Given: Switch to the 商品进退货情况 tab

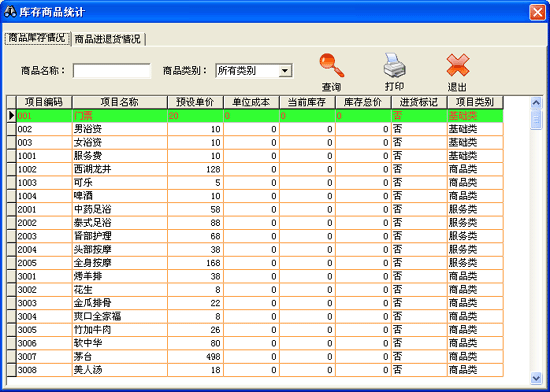Looking at the screenshot, I should 108,39.
